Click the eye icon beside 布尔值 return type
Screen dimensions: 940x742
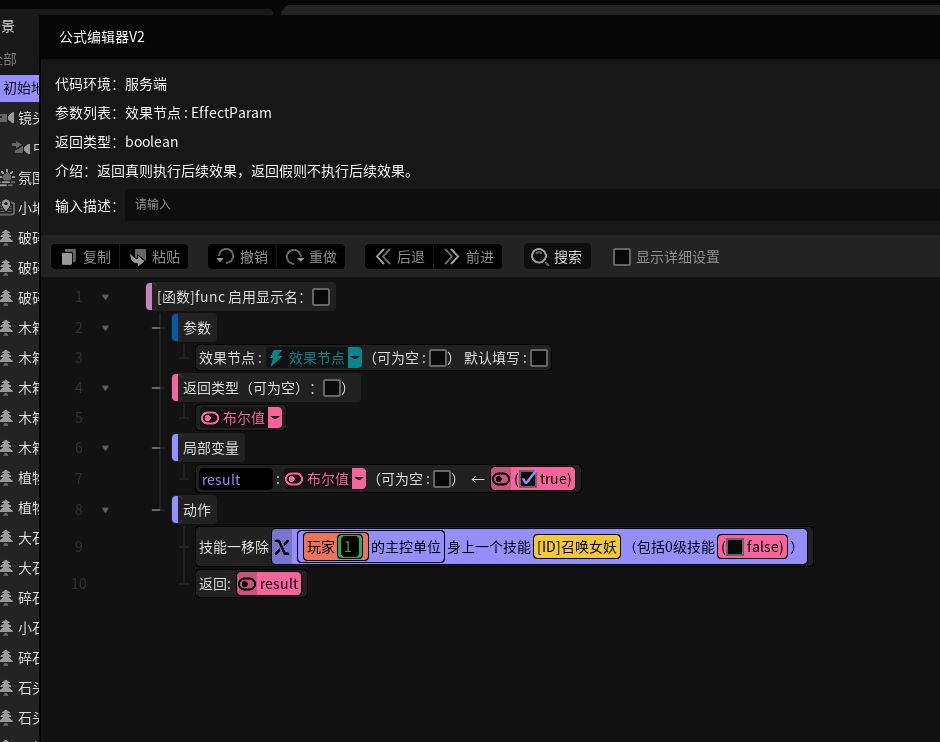point(210,418)
